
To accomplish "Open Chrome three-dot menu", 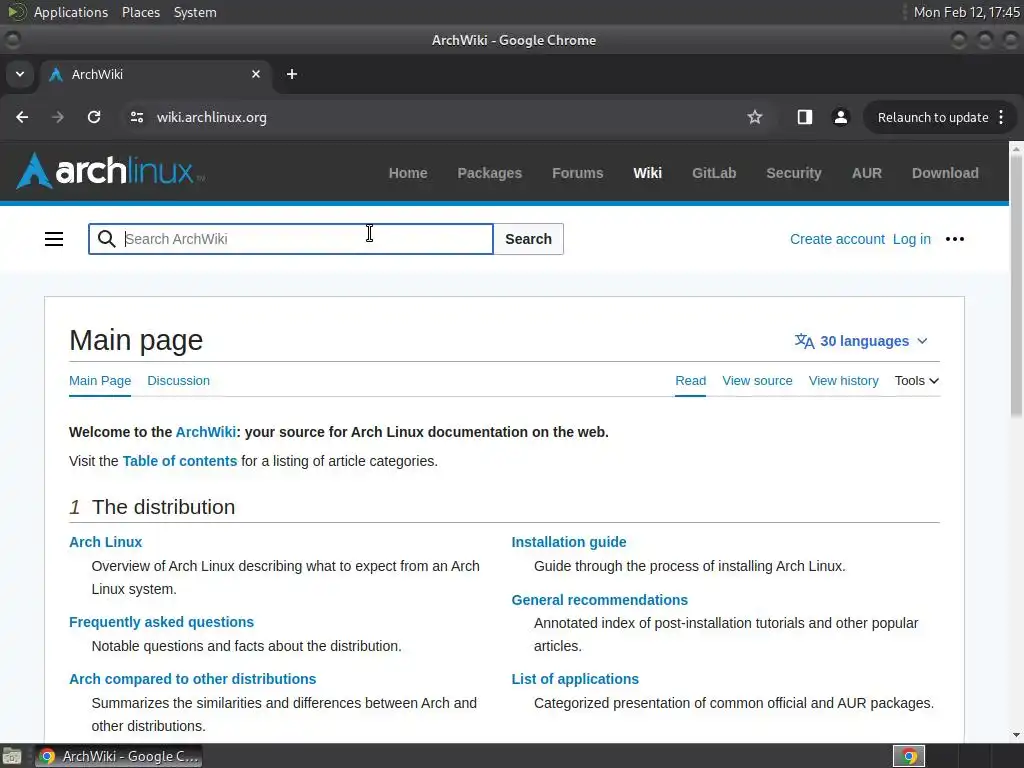I will (1001, 117).
